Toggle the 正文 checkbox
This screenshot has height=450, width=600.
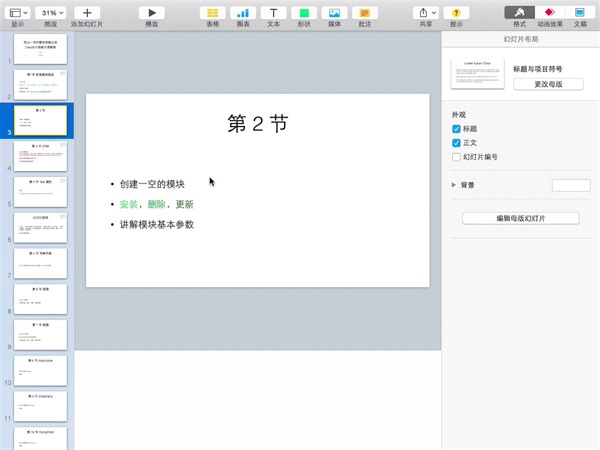(456, 143)
